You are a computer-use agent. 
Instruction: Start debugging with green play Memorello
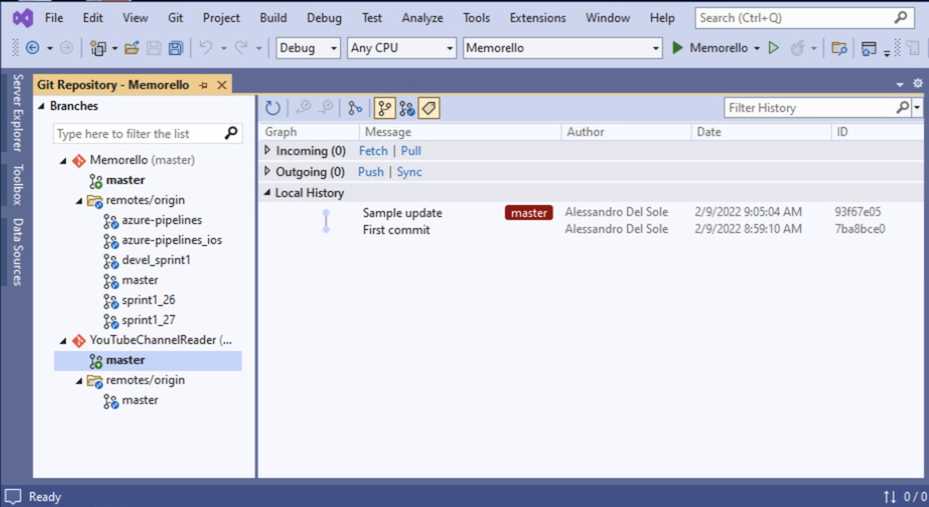(710, 48)
